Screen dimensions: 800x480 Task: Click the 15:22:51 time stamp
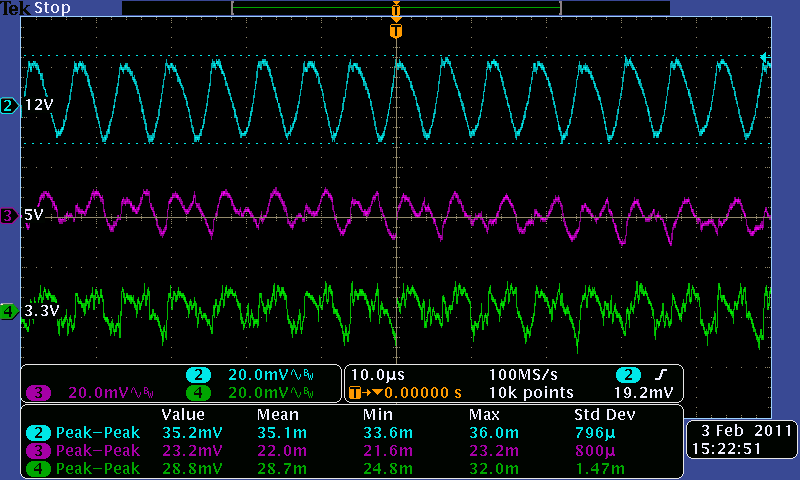click(x=727, y=449)
